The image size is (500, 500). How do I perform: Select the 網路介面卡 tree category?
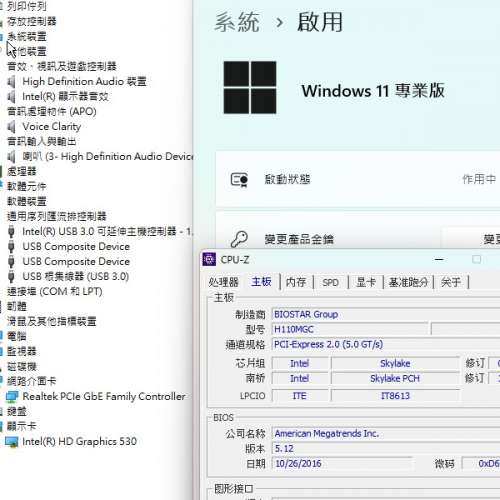click(32, 381)
